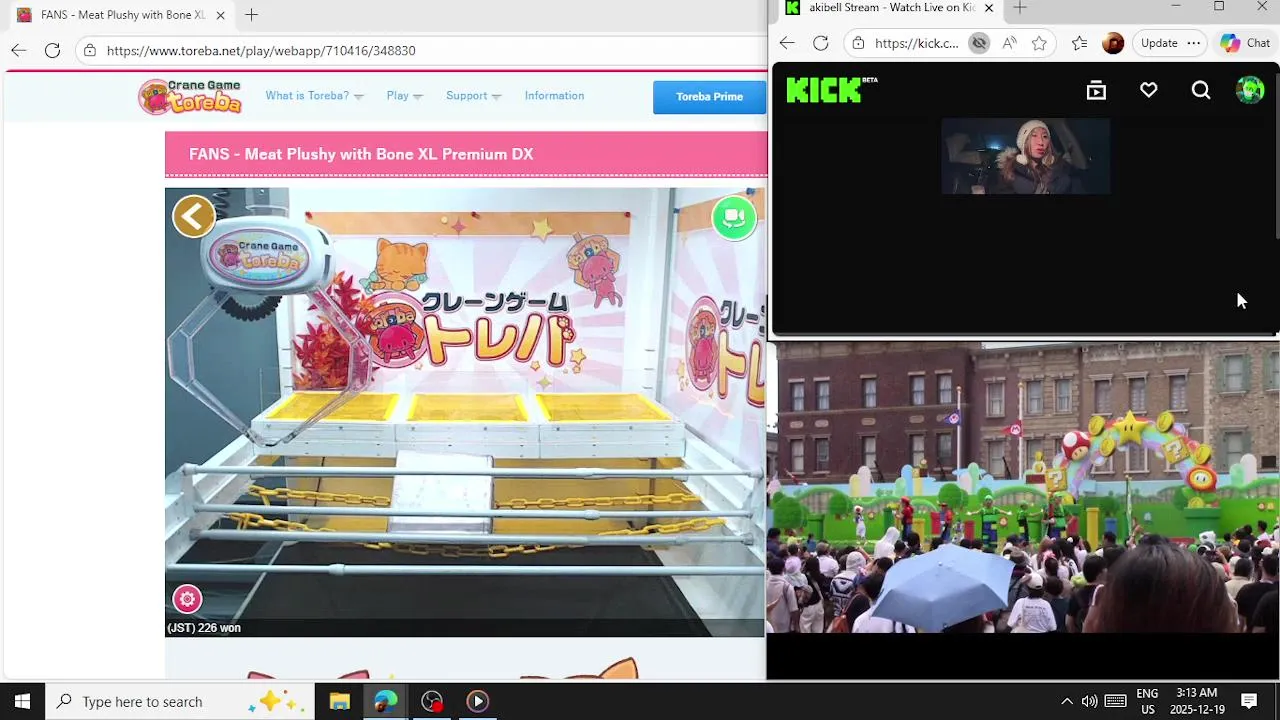Viewport: 1280px width, 720px height.
Task: Click the Kick URL address field
Action: tap(916, 43)
